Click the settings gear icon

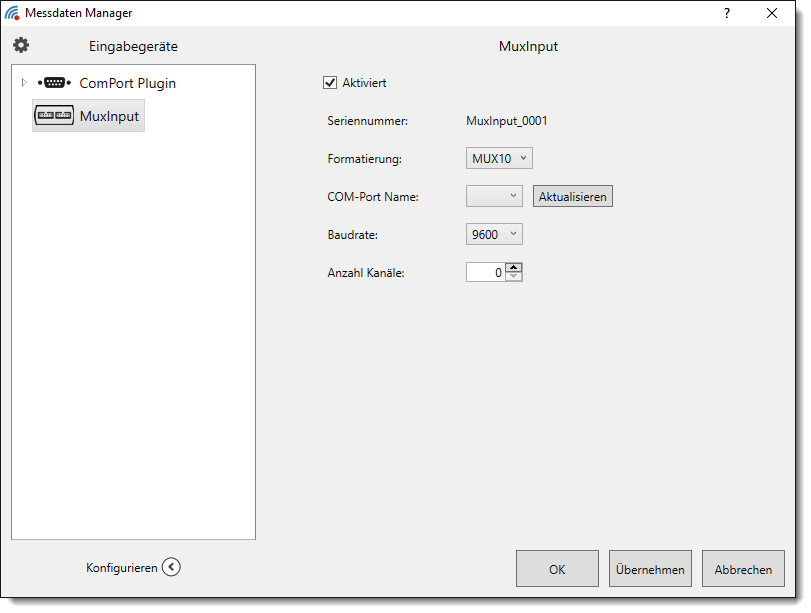pyautogui.click(x=21, y=45)
